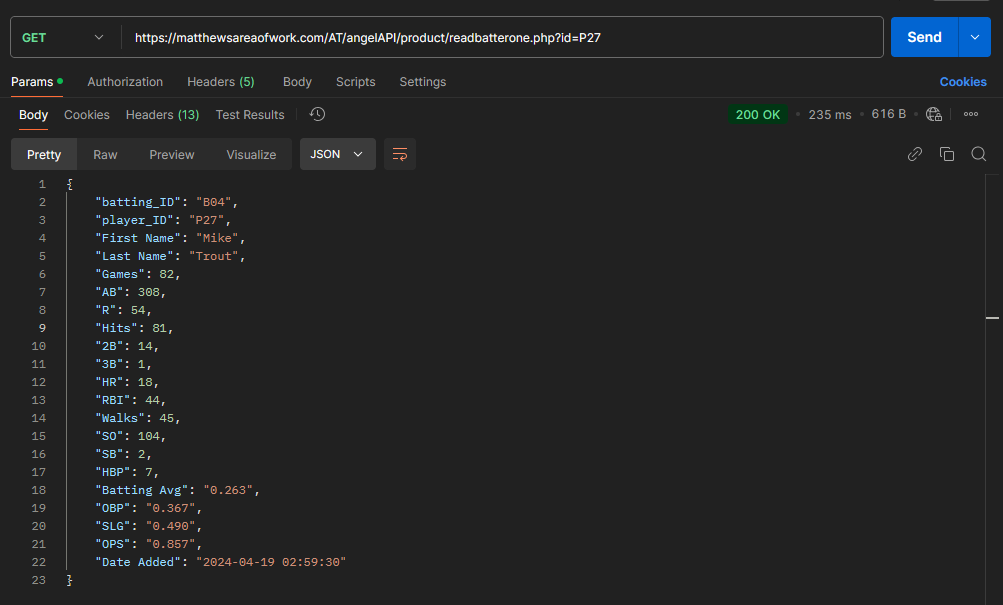Click the "2024-04-19 02:59:30" date value
This screenshot has width=1003, height=605.
pyautogui.click(x=271, y=562)
